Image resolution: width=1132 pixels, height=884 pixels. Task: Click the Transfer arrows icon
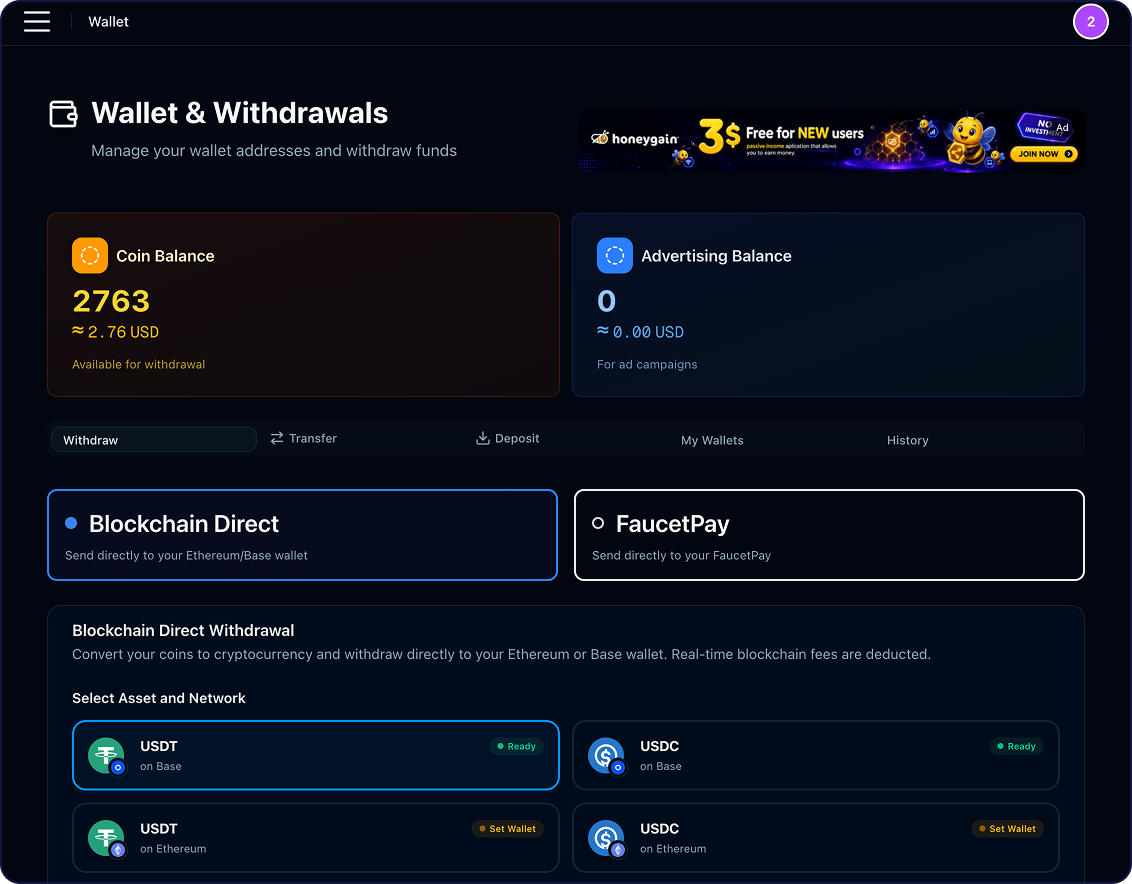pyautogui.click(x=277, y=438)
